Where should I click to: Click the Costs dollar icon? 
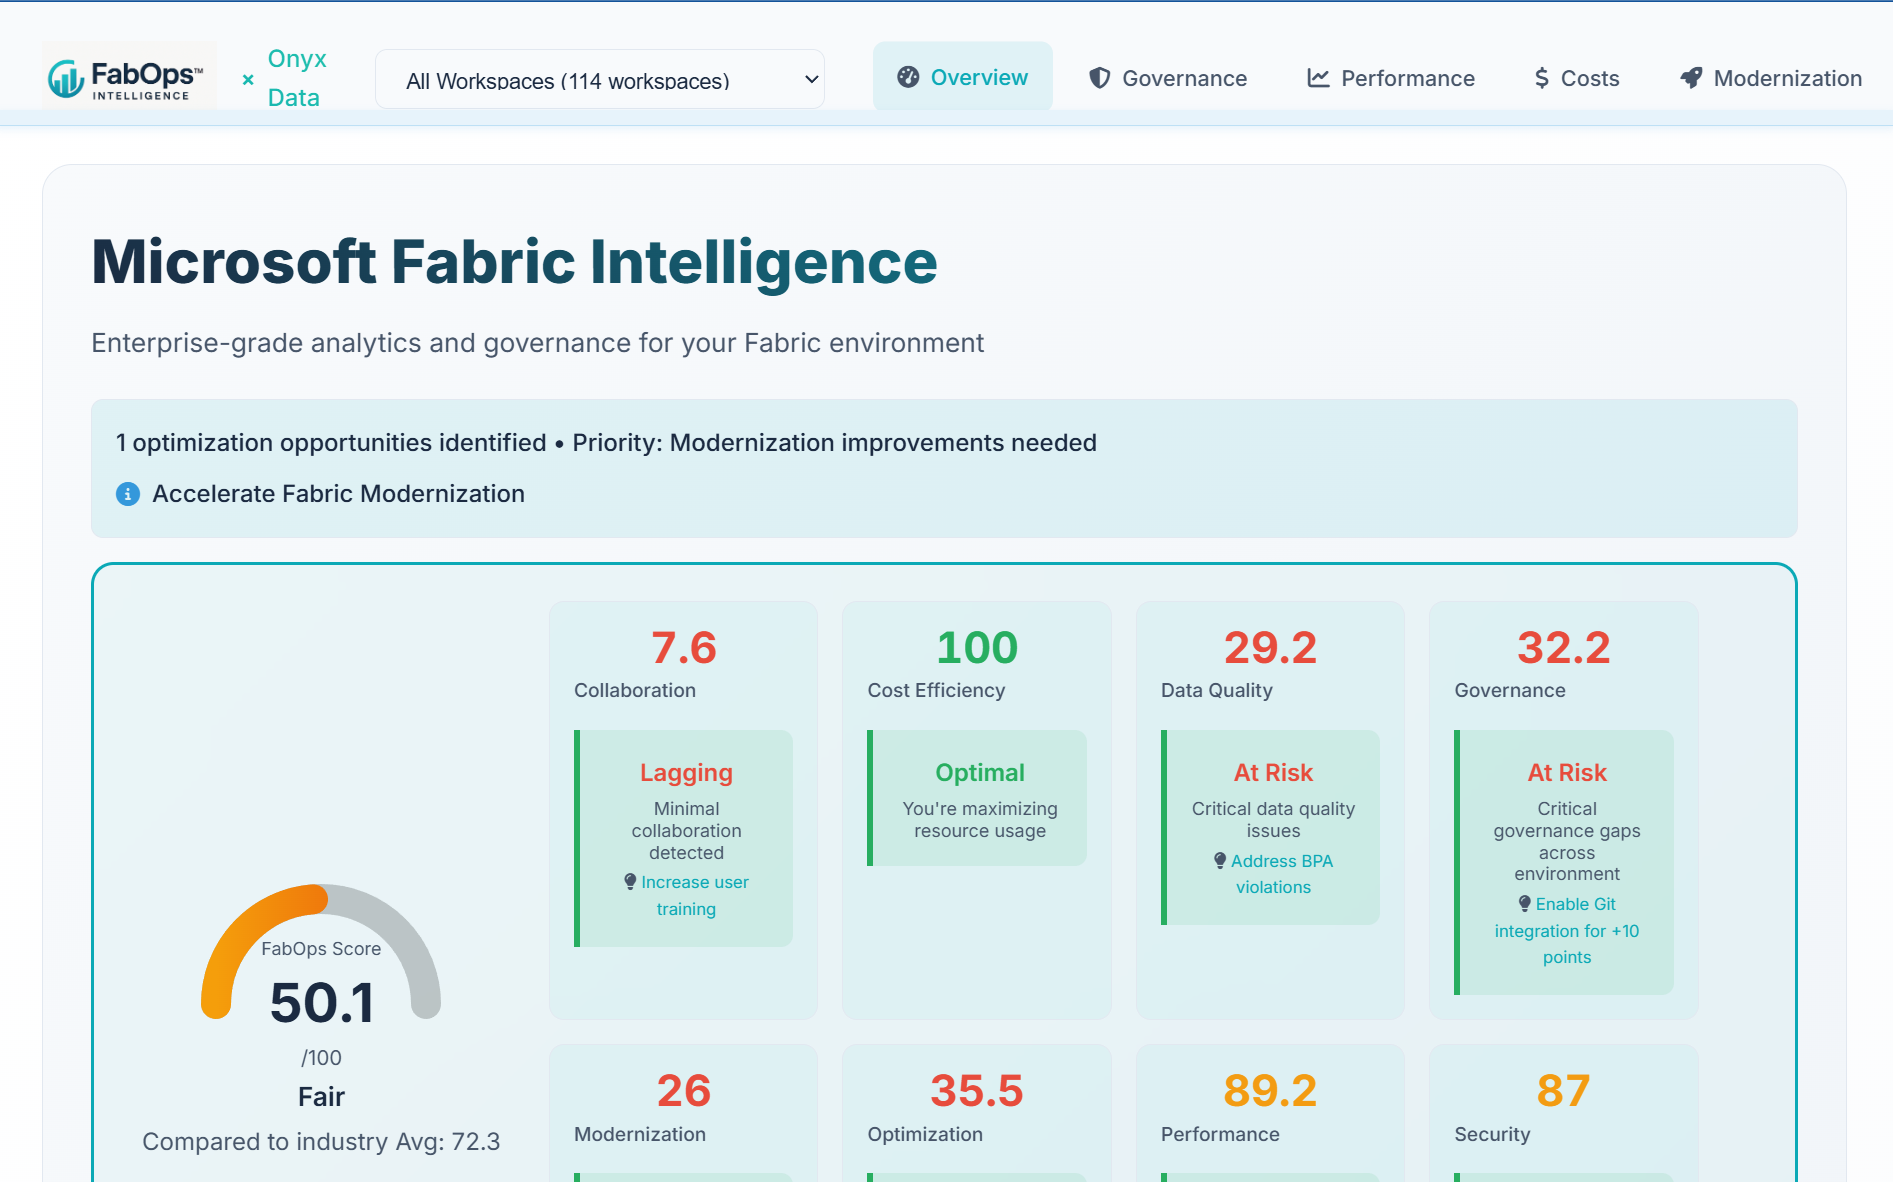coord(1542,78)
